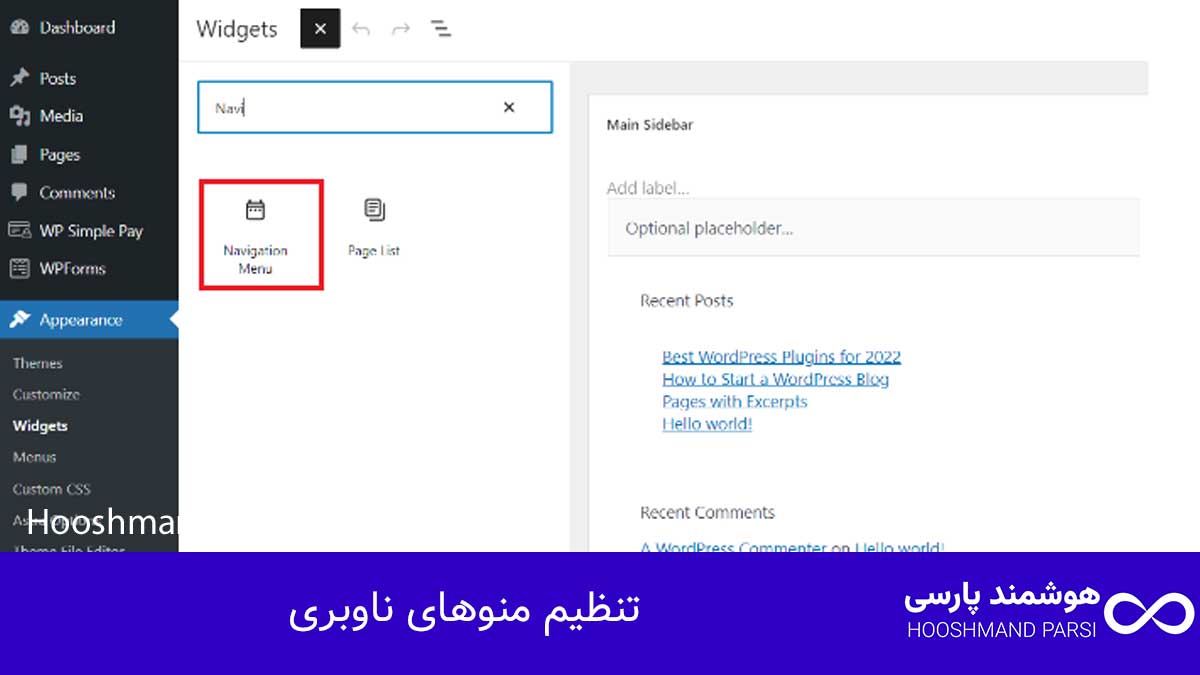Select the Recent Posts heading
The image size is (1200, 675).
pyautogui.click(x=687, y=300)
